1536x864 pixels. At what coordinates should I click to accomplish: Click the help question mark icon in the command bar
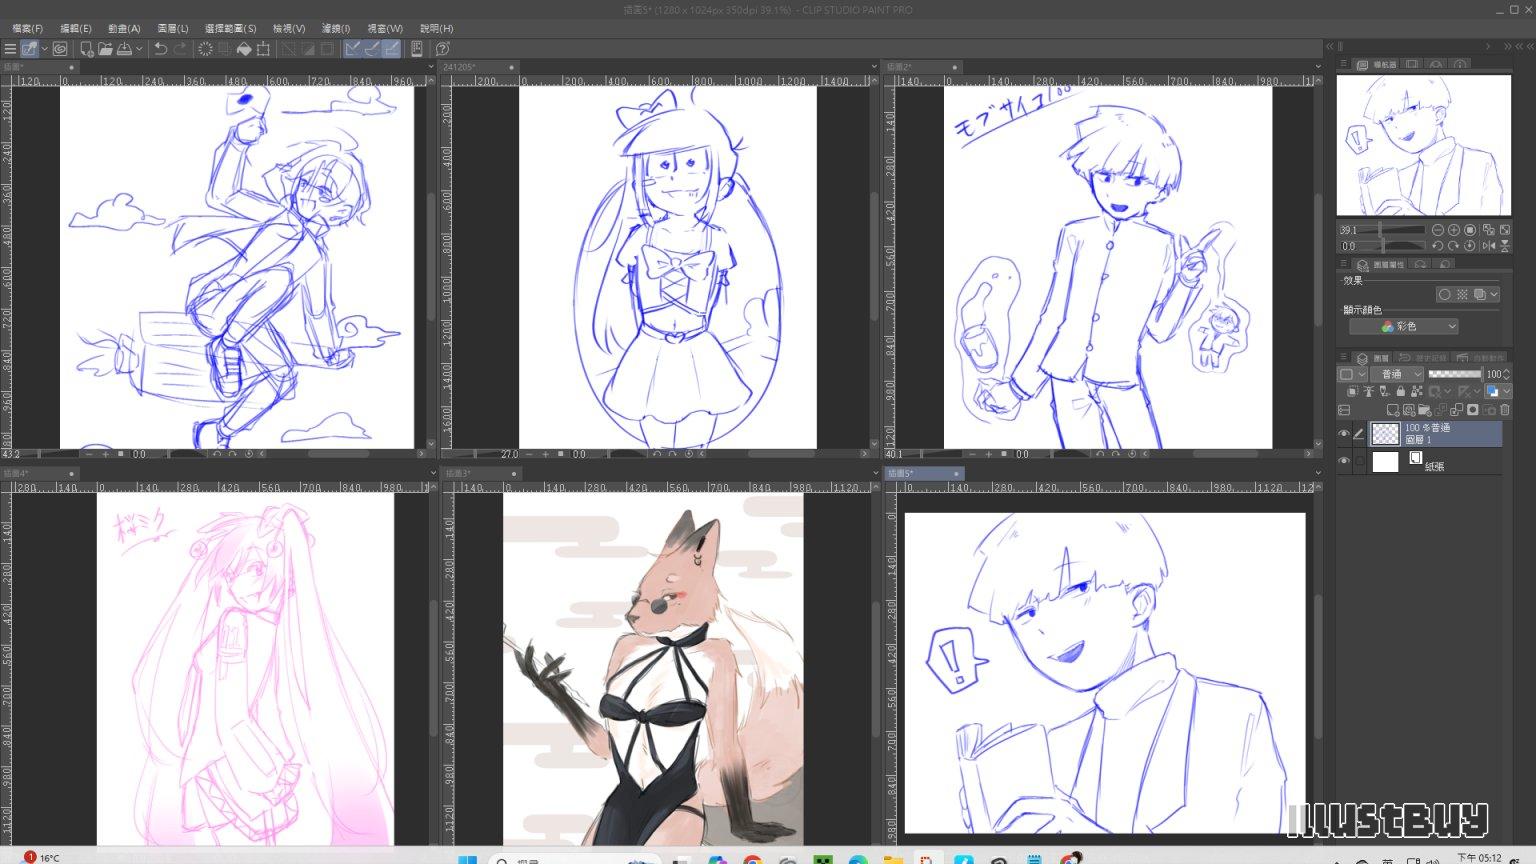tap(443, 49)
